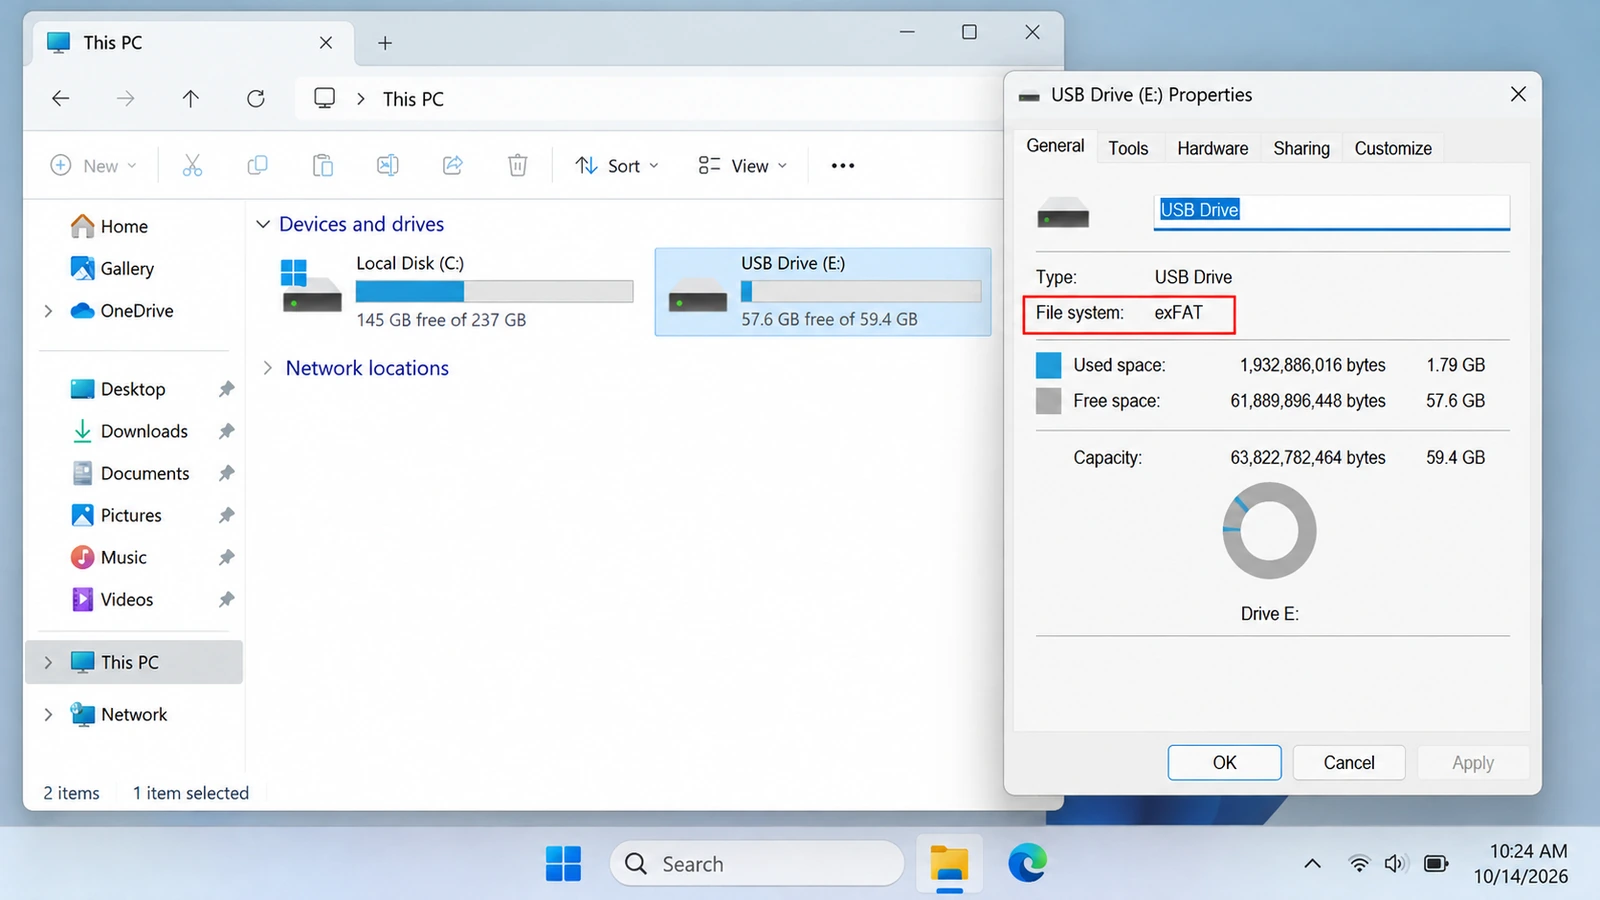Open File Explorer from the taskbar
The width and height of the screenshot is (1600, 900).
pos(949,863)
